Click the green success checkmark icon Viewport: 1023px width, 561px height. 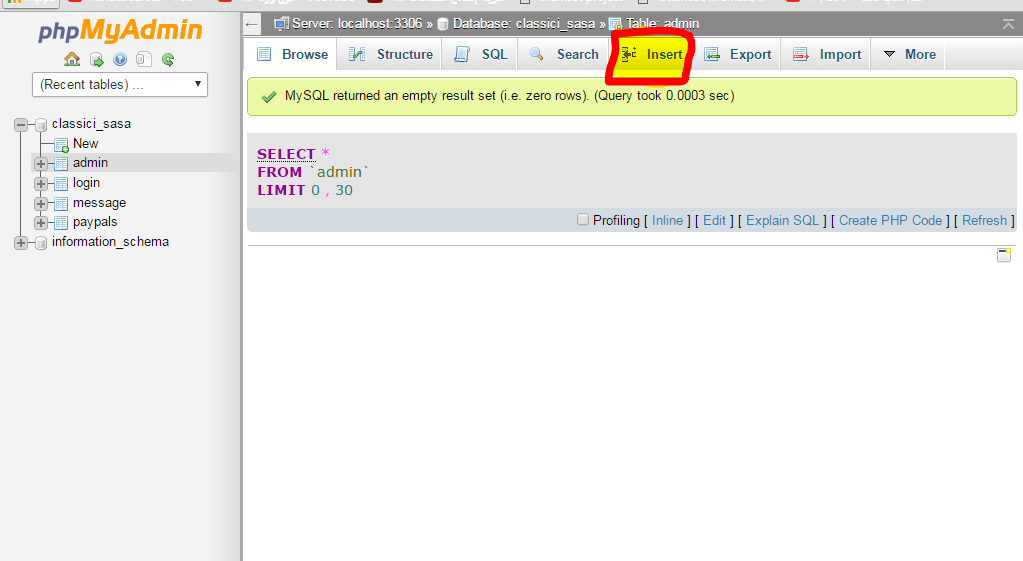[x=268, y=97]
